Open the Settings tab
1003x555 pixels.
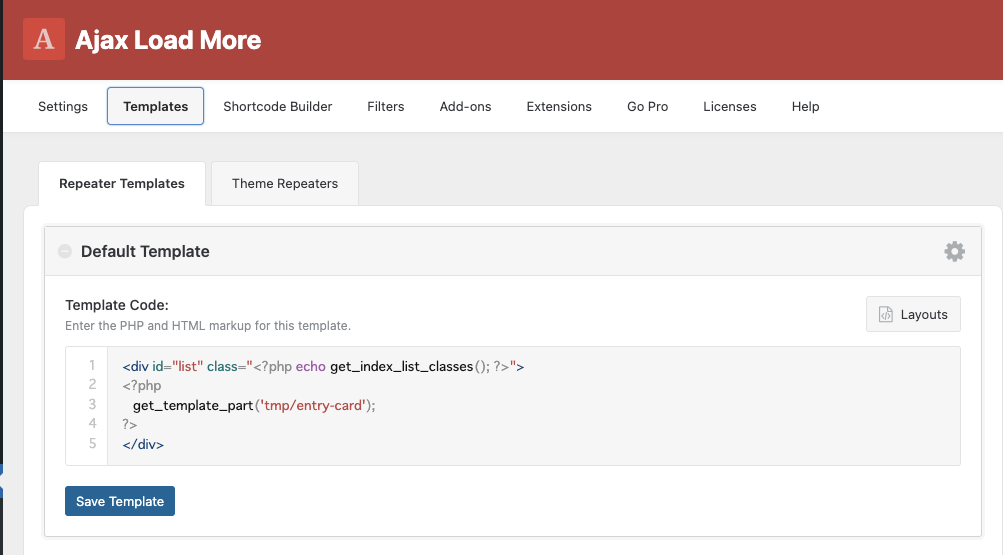[63, 106]
